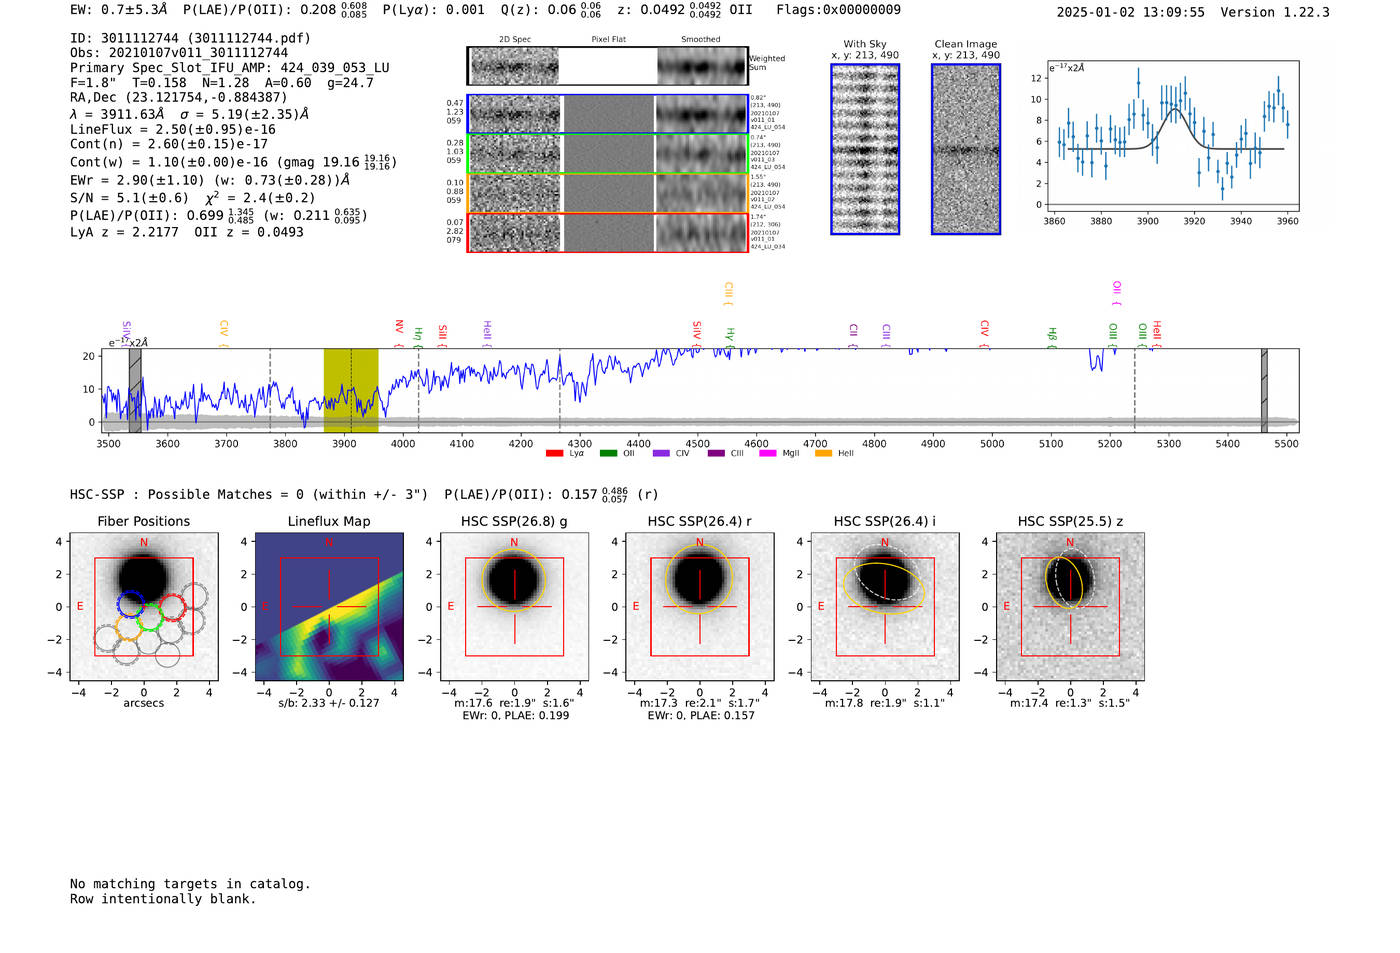Select the Weighted Sum 2D spectrum strip
1400x953 pixels.
click(607, 66)
